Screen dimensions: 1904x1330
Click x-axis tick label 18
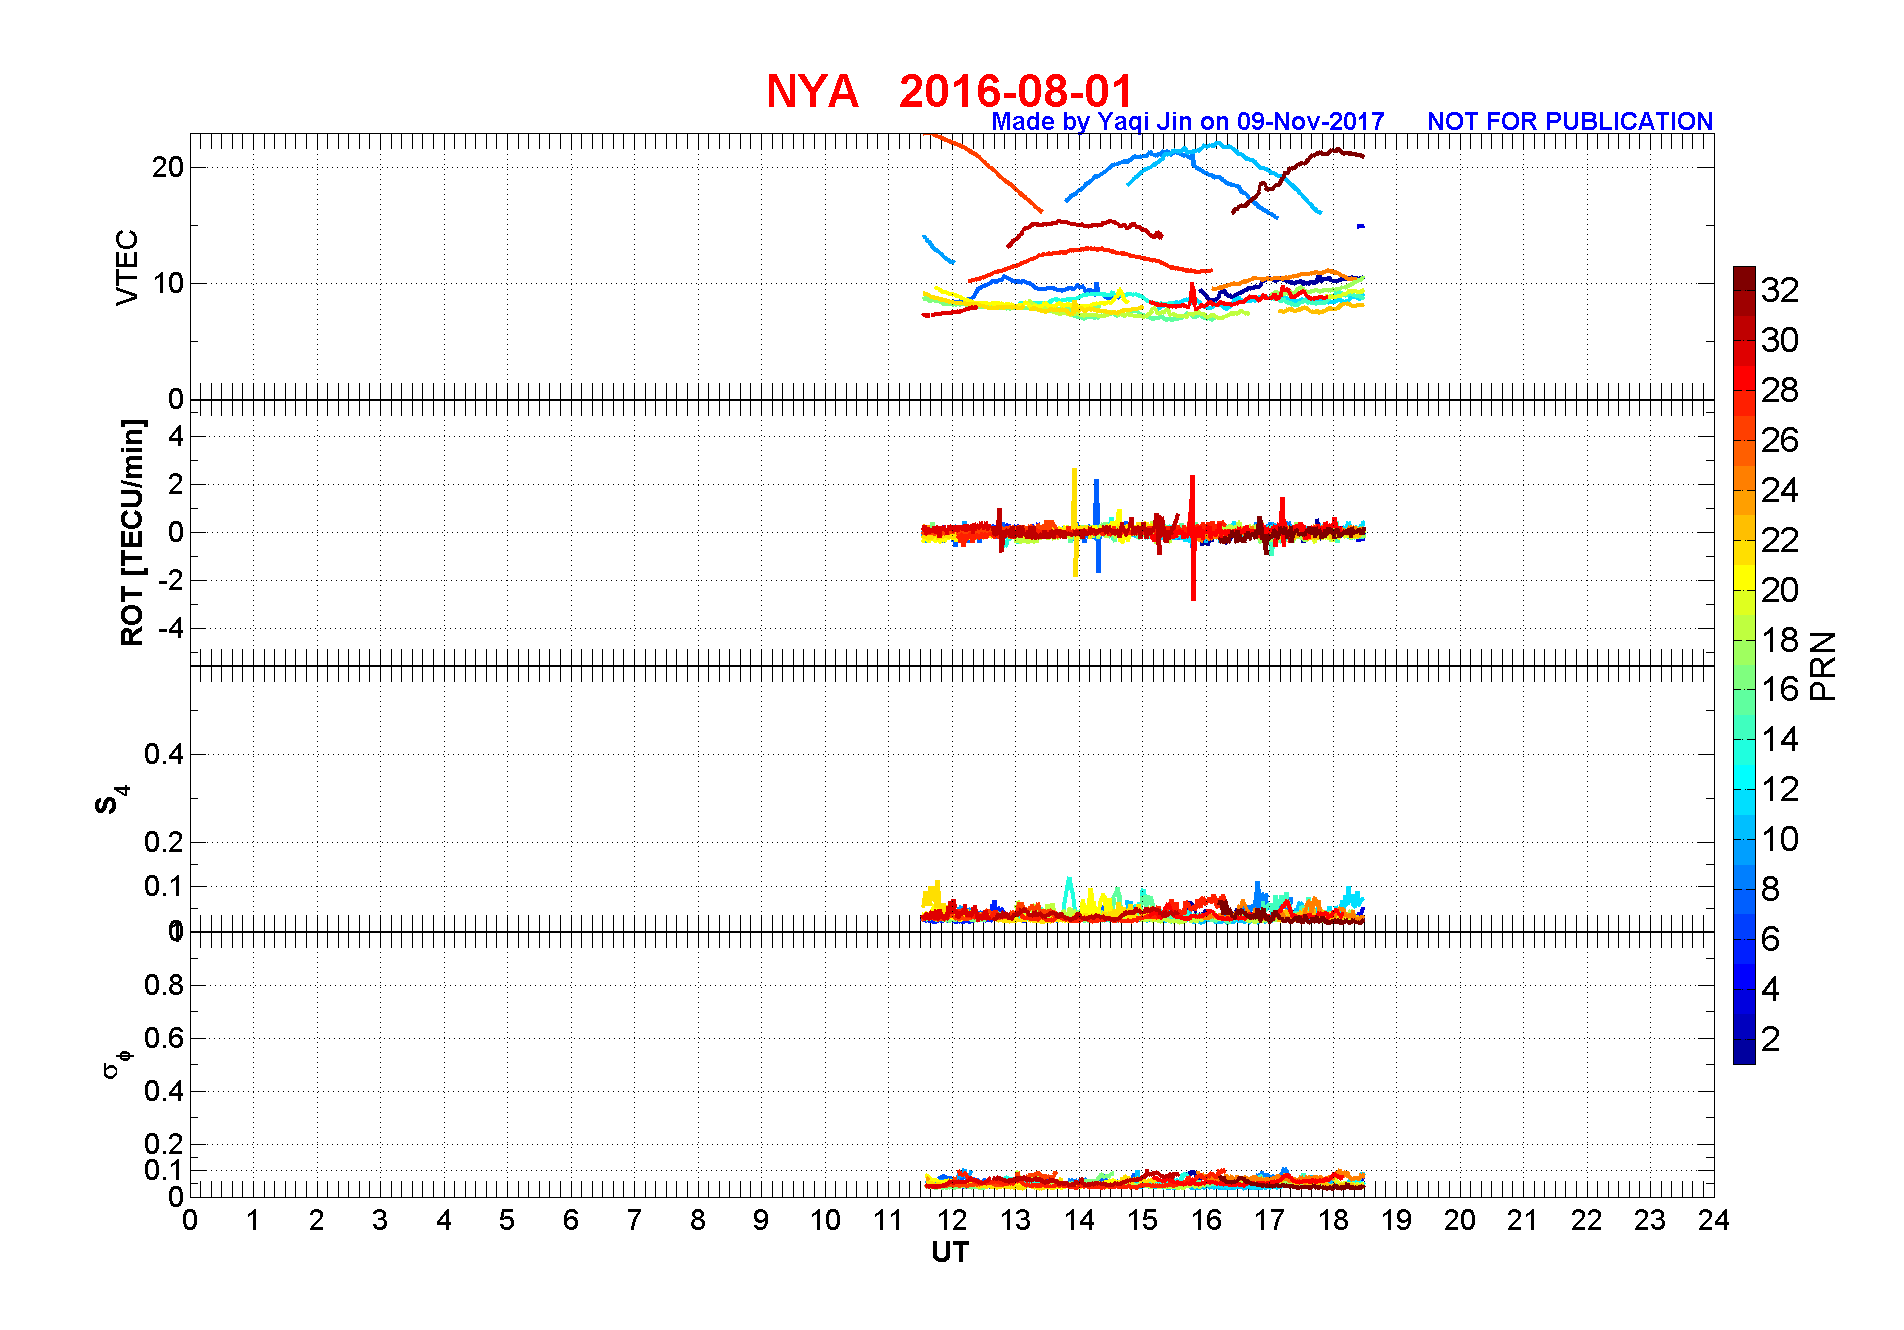[1333, 1220]
